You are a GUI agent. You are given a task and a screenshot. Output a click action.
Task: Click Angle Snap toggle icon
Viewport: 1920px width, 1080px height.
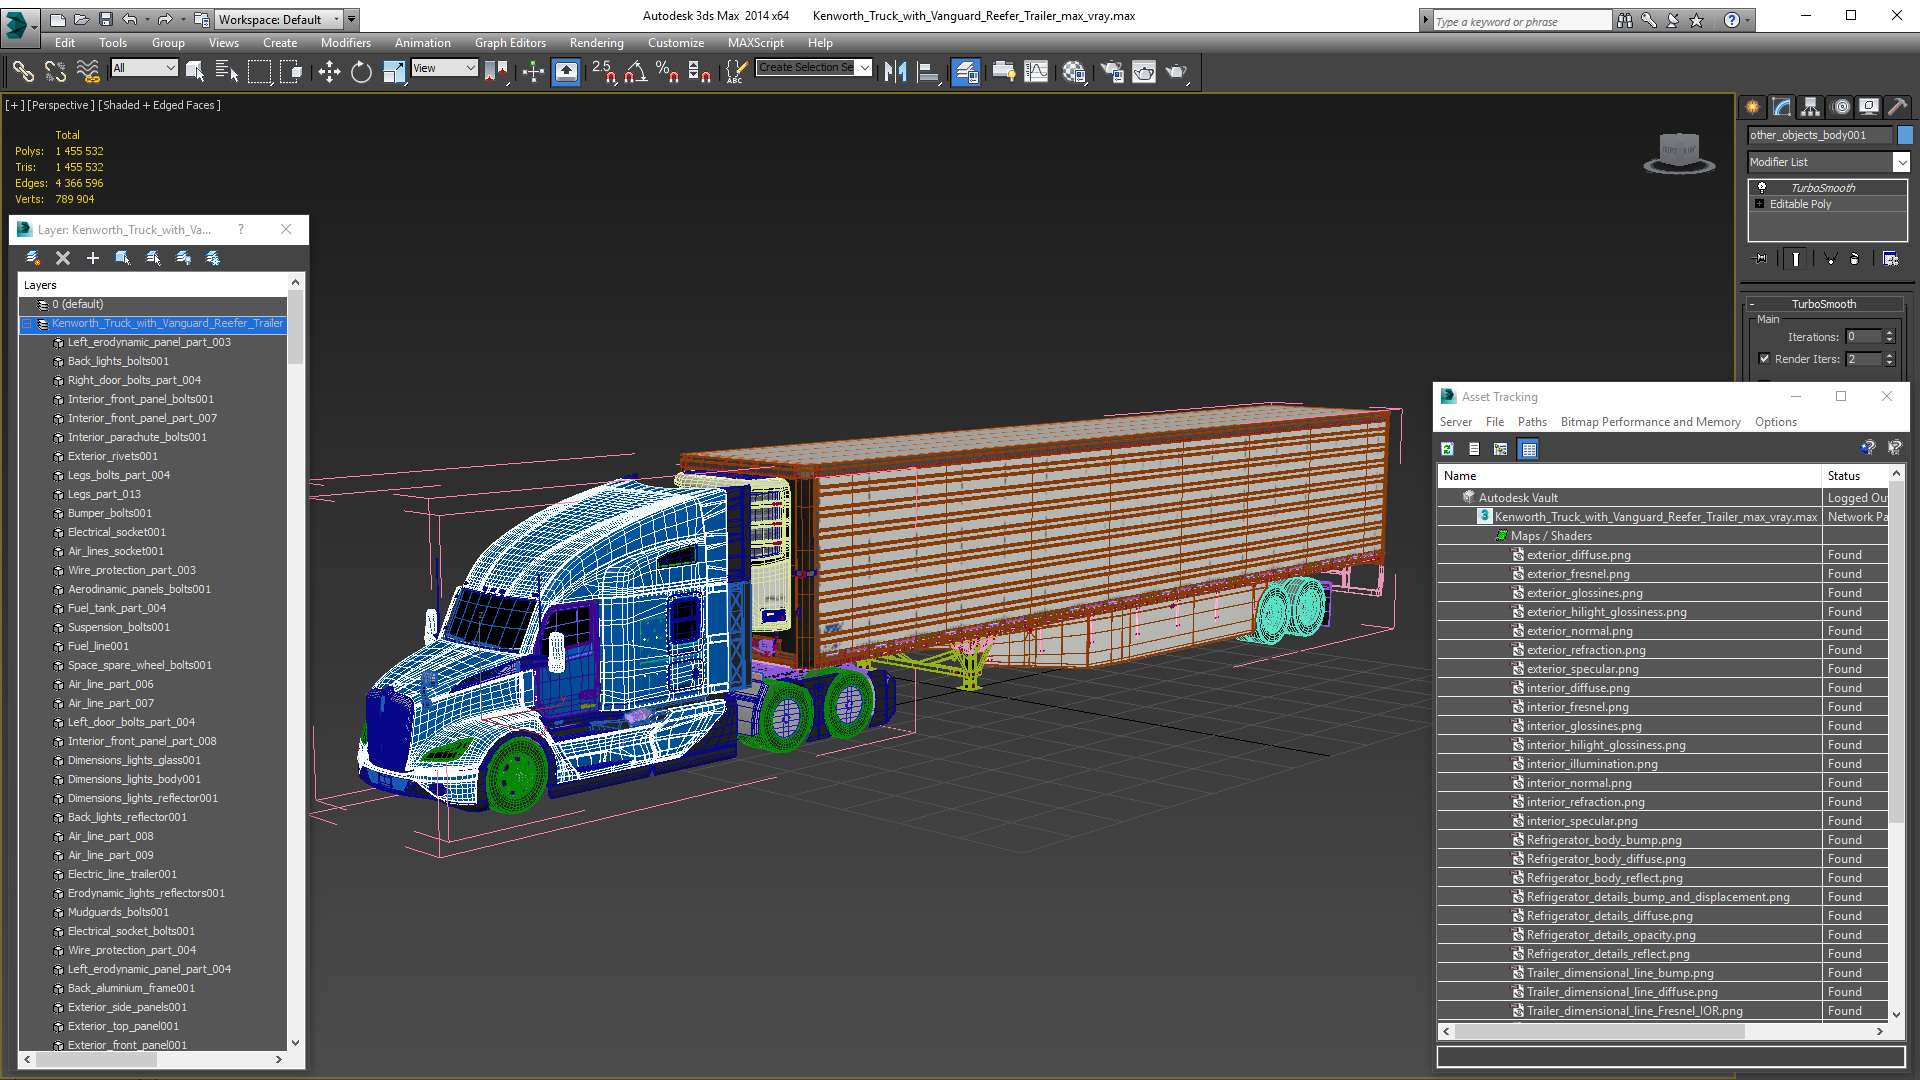[x=635, y=71]
